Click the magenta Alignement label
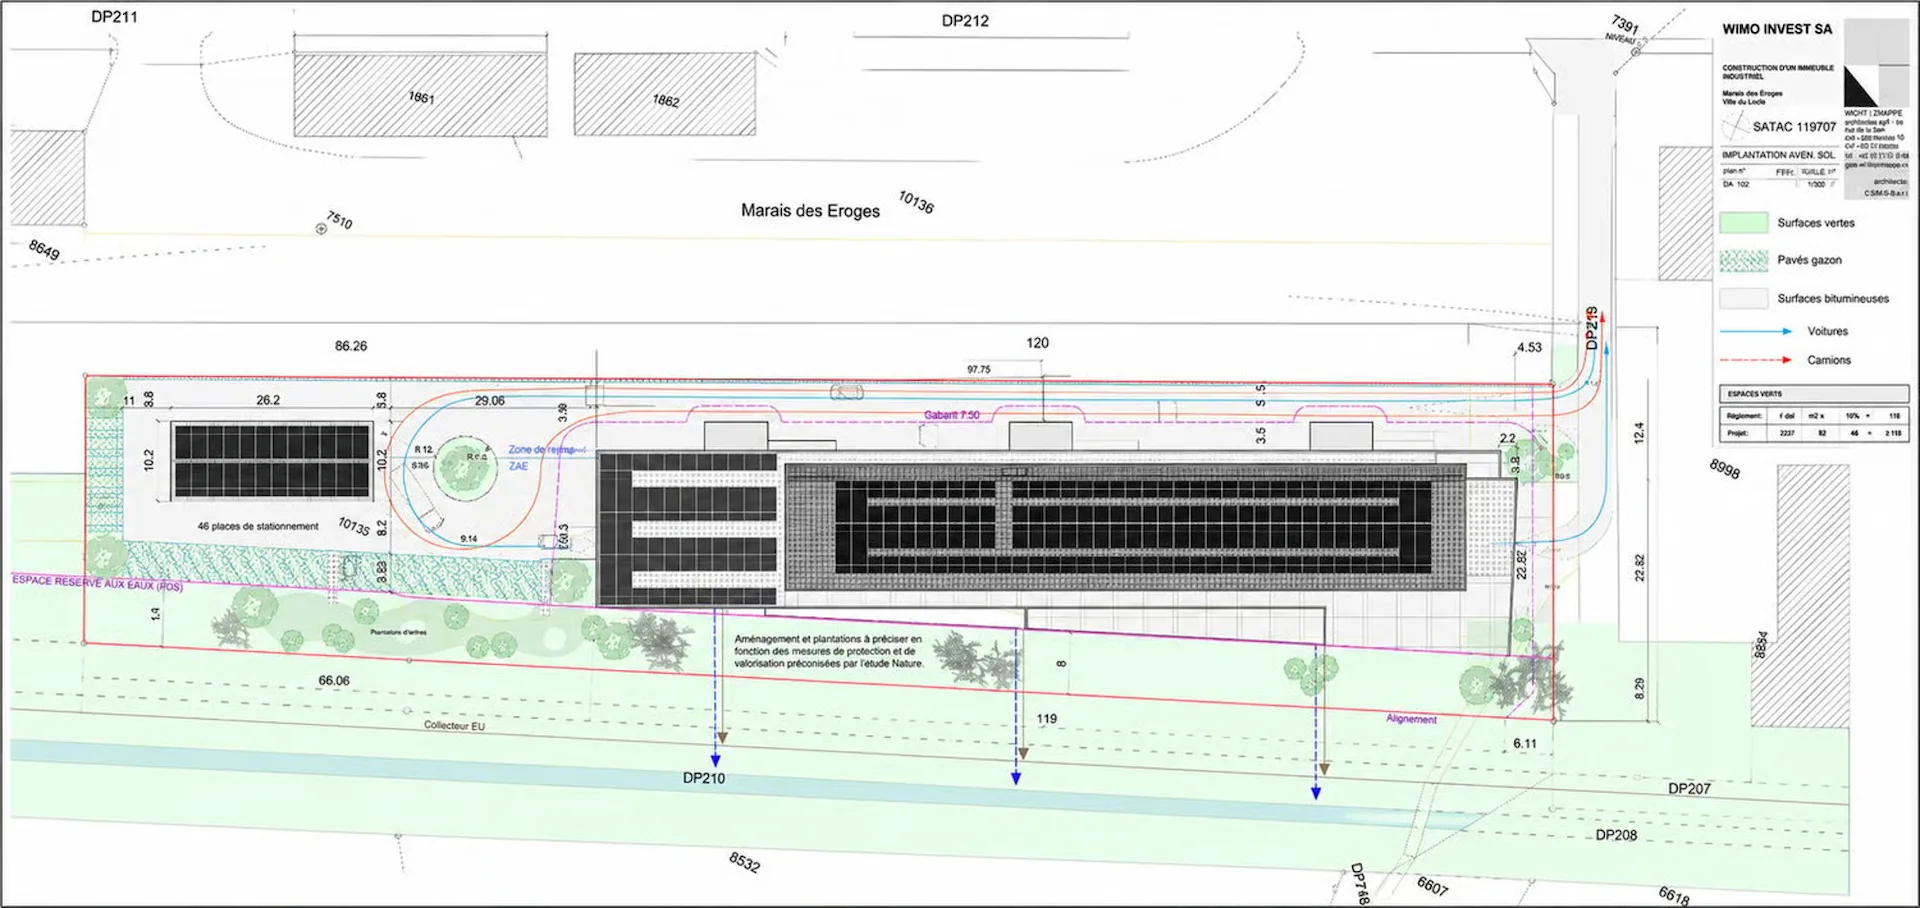The height and width of the screenshot is (908, 1920). coord(1411,719)
